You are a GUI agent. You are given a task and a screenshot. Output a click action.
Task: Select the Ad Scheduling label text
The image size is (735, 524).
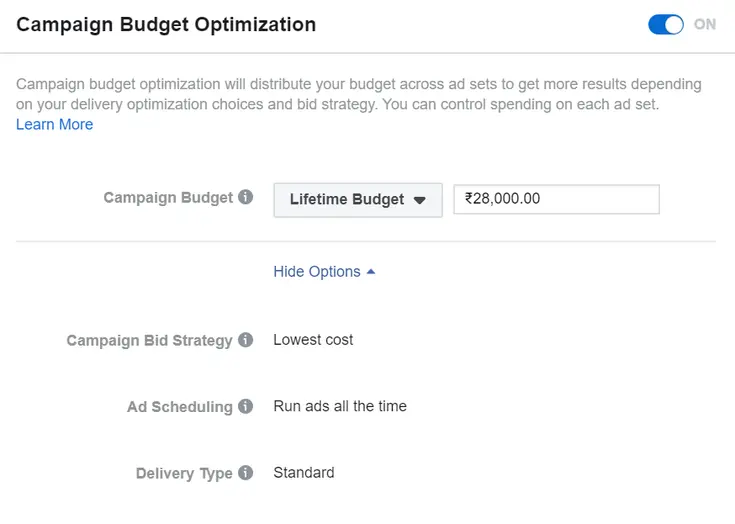[x=179, y=408]
